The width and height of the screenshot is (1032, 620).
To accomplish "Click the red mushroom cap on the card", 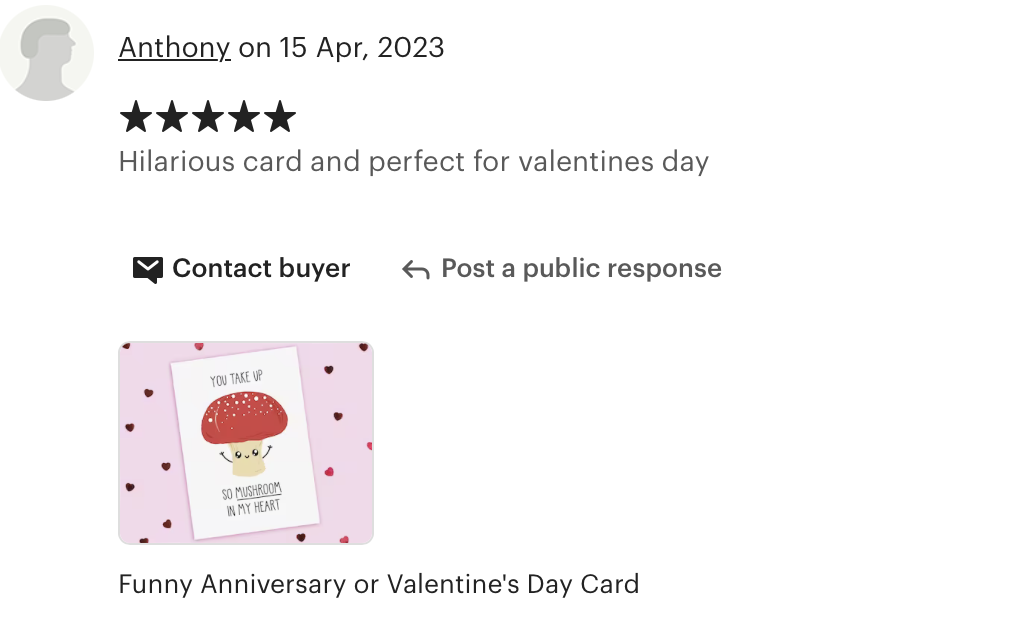I will 245,417.
